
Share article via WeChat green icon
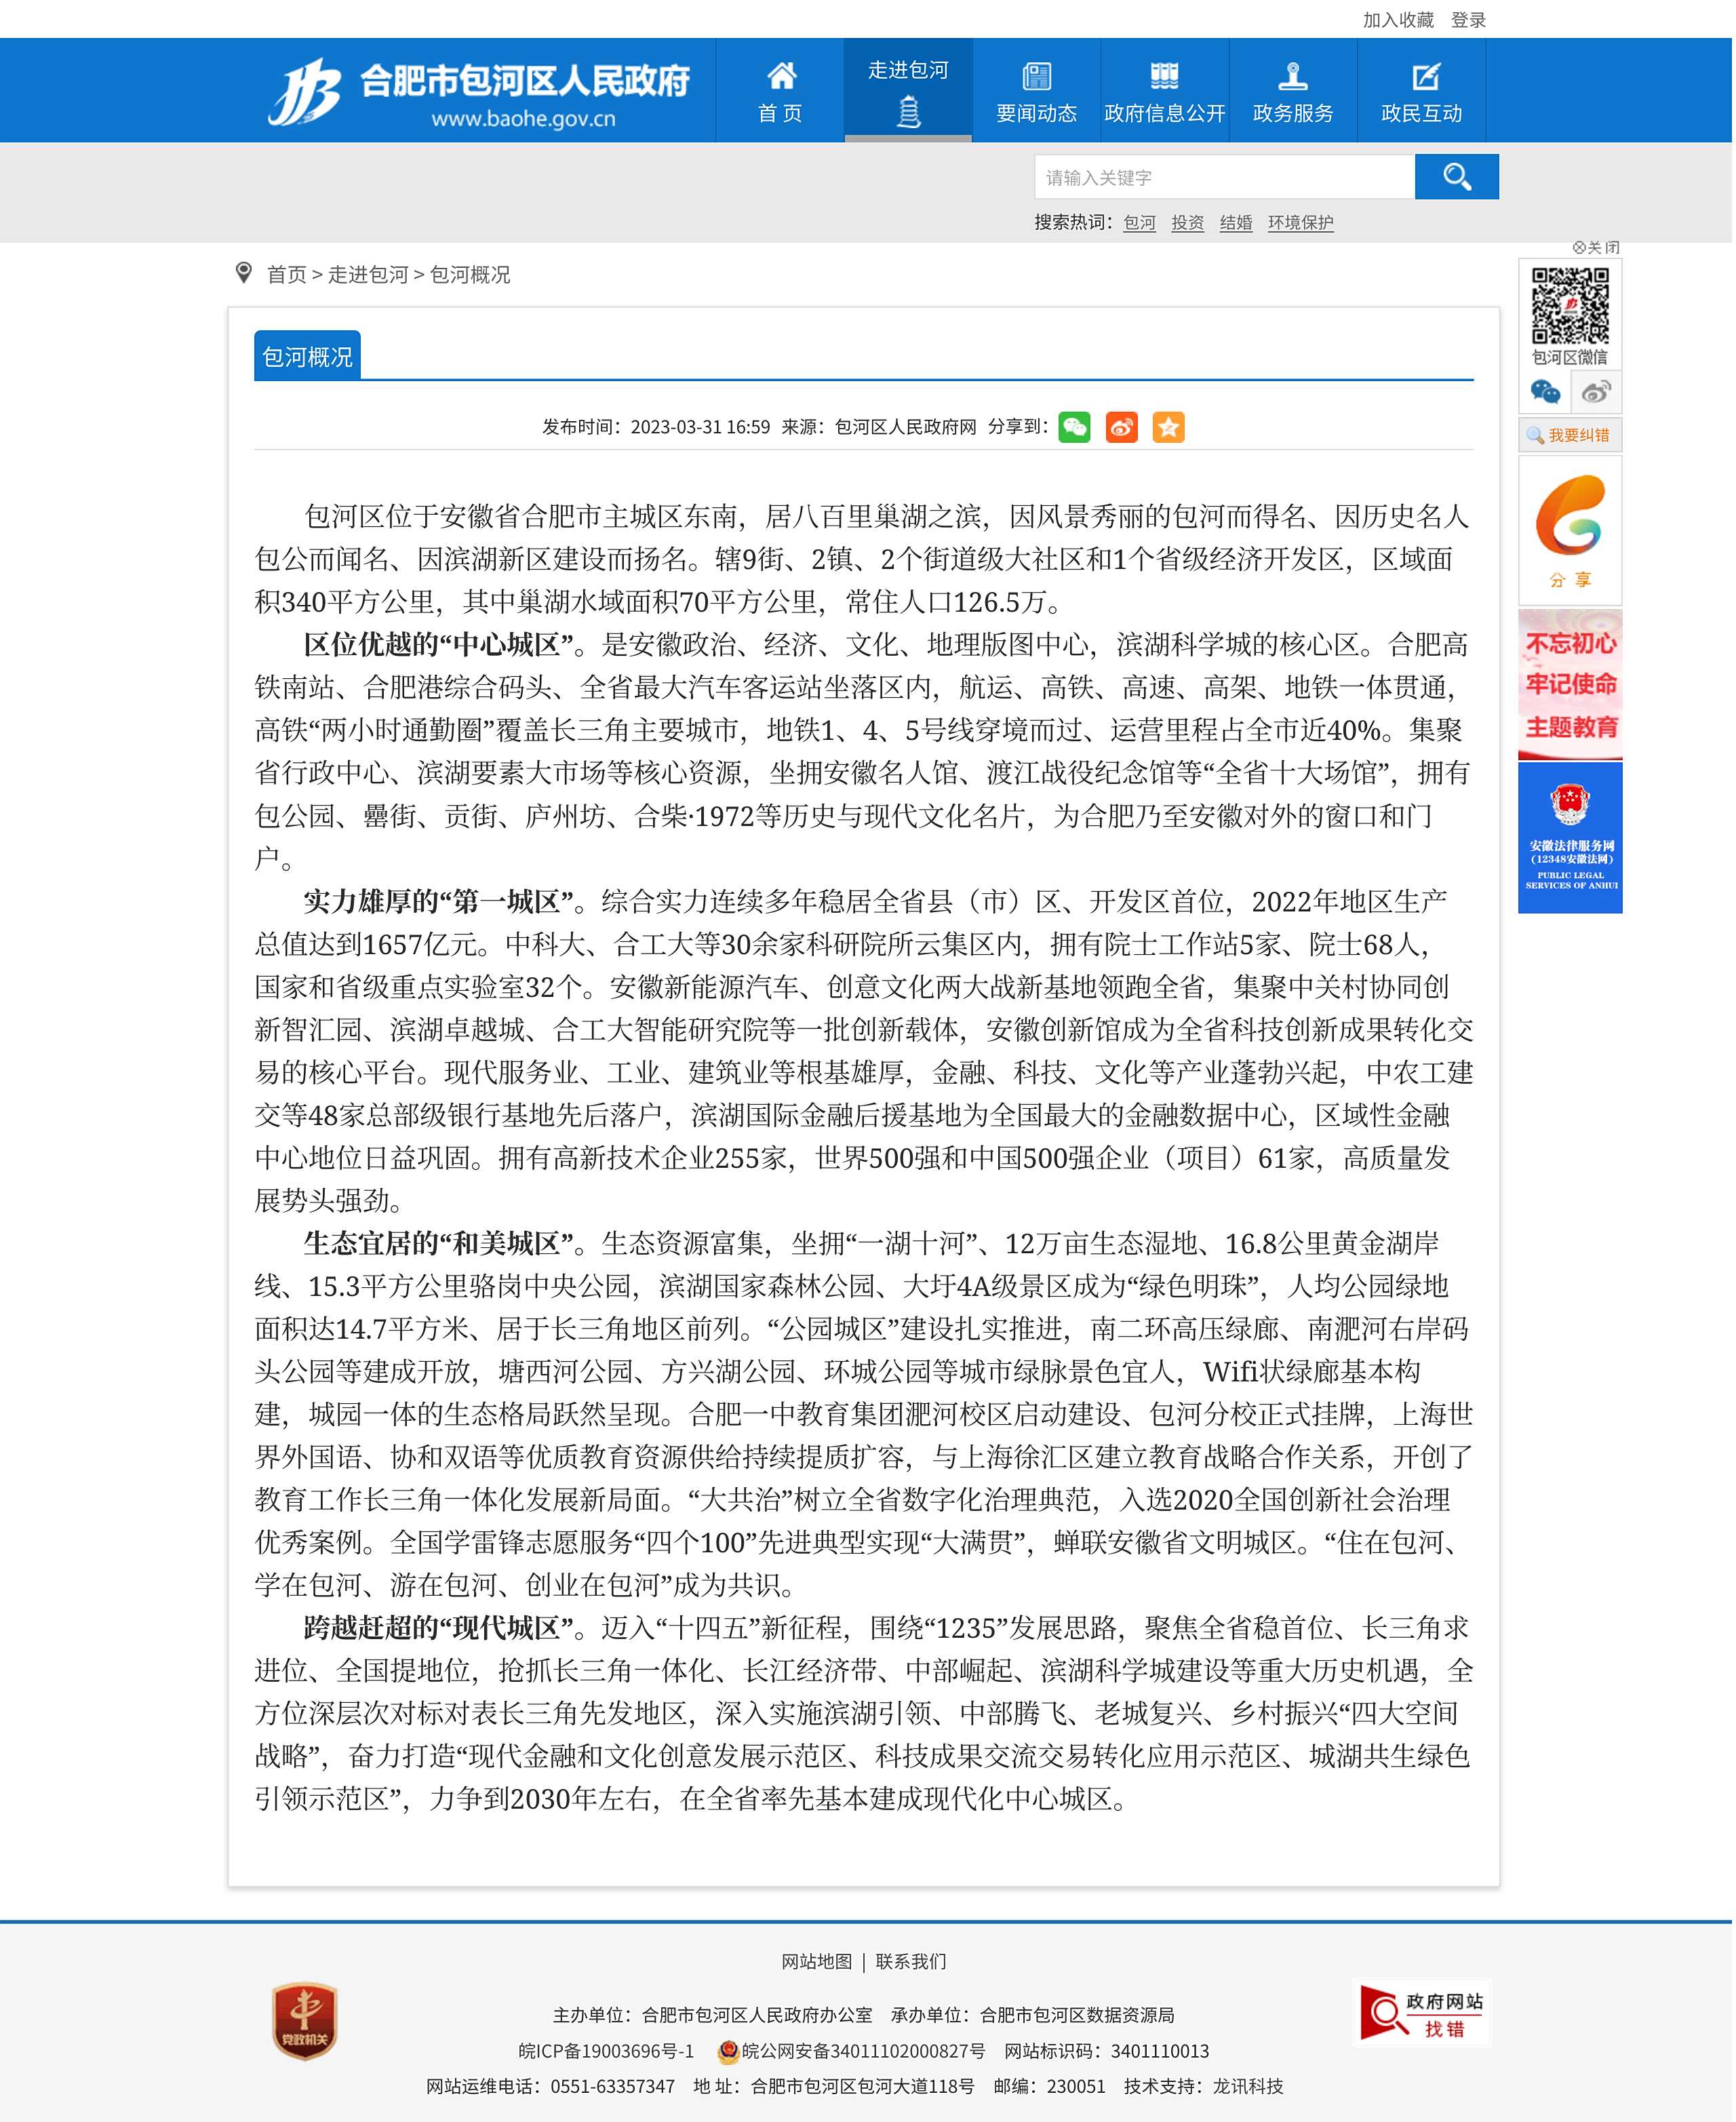click(1074, 428)
